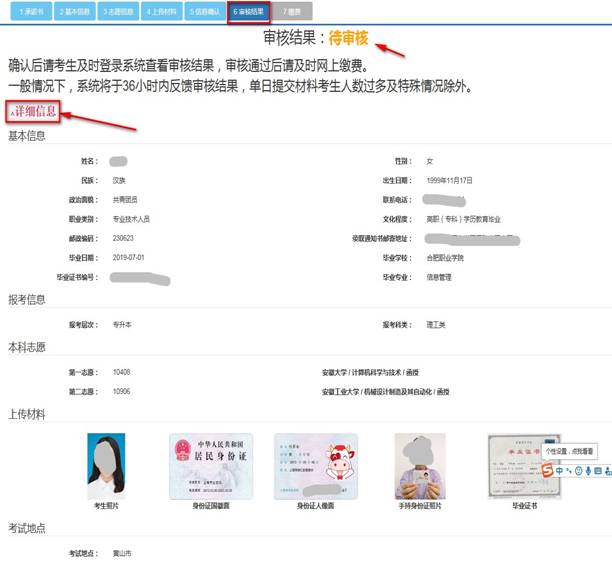Click the 个性设置 tooltip bubble
This screenshot has height=571, width=612.
(x=568, y=451)
